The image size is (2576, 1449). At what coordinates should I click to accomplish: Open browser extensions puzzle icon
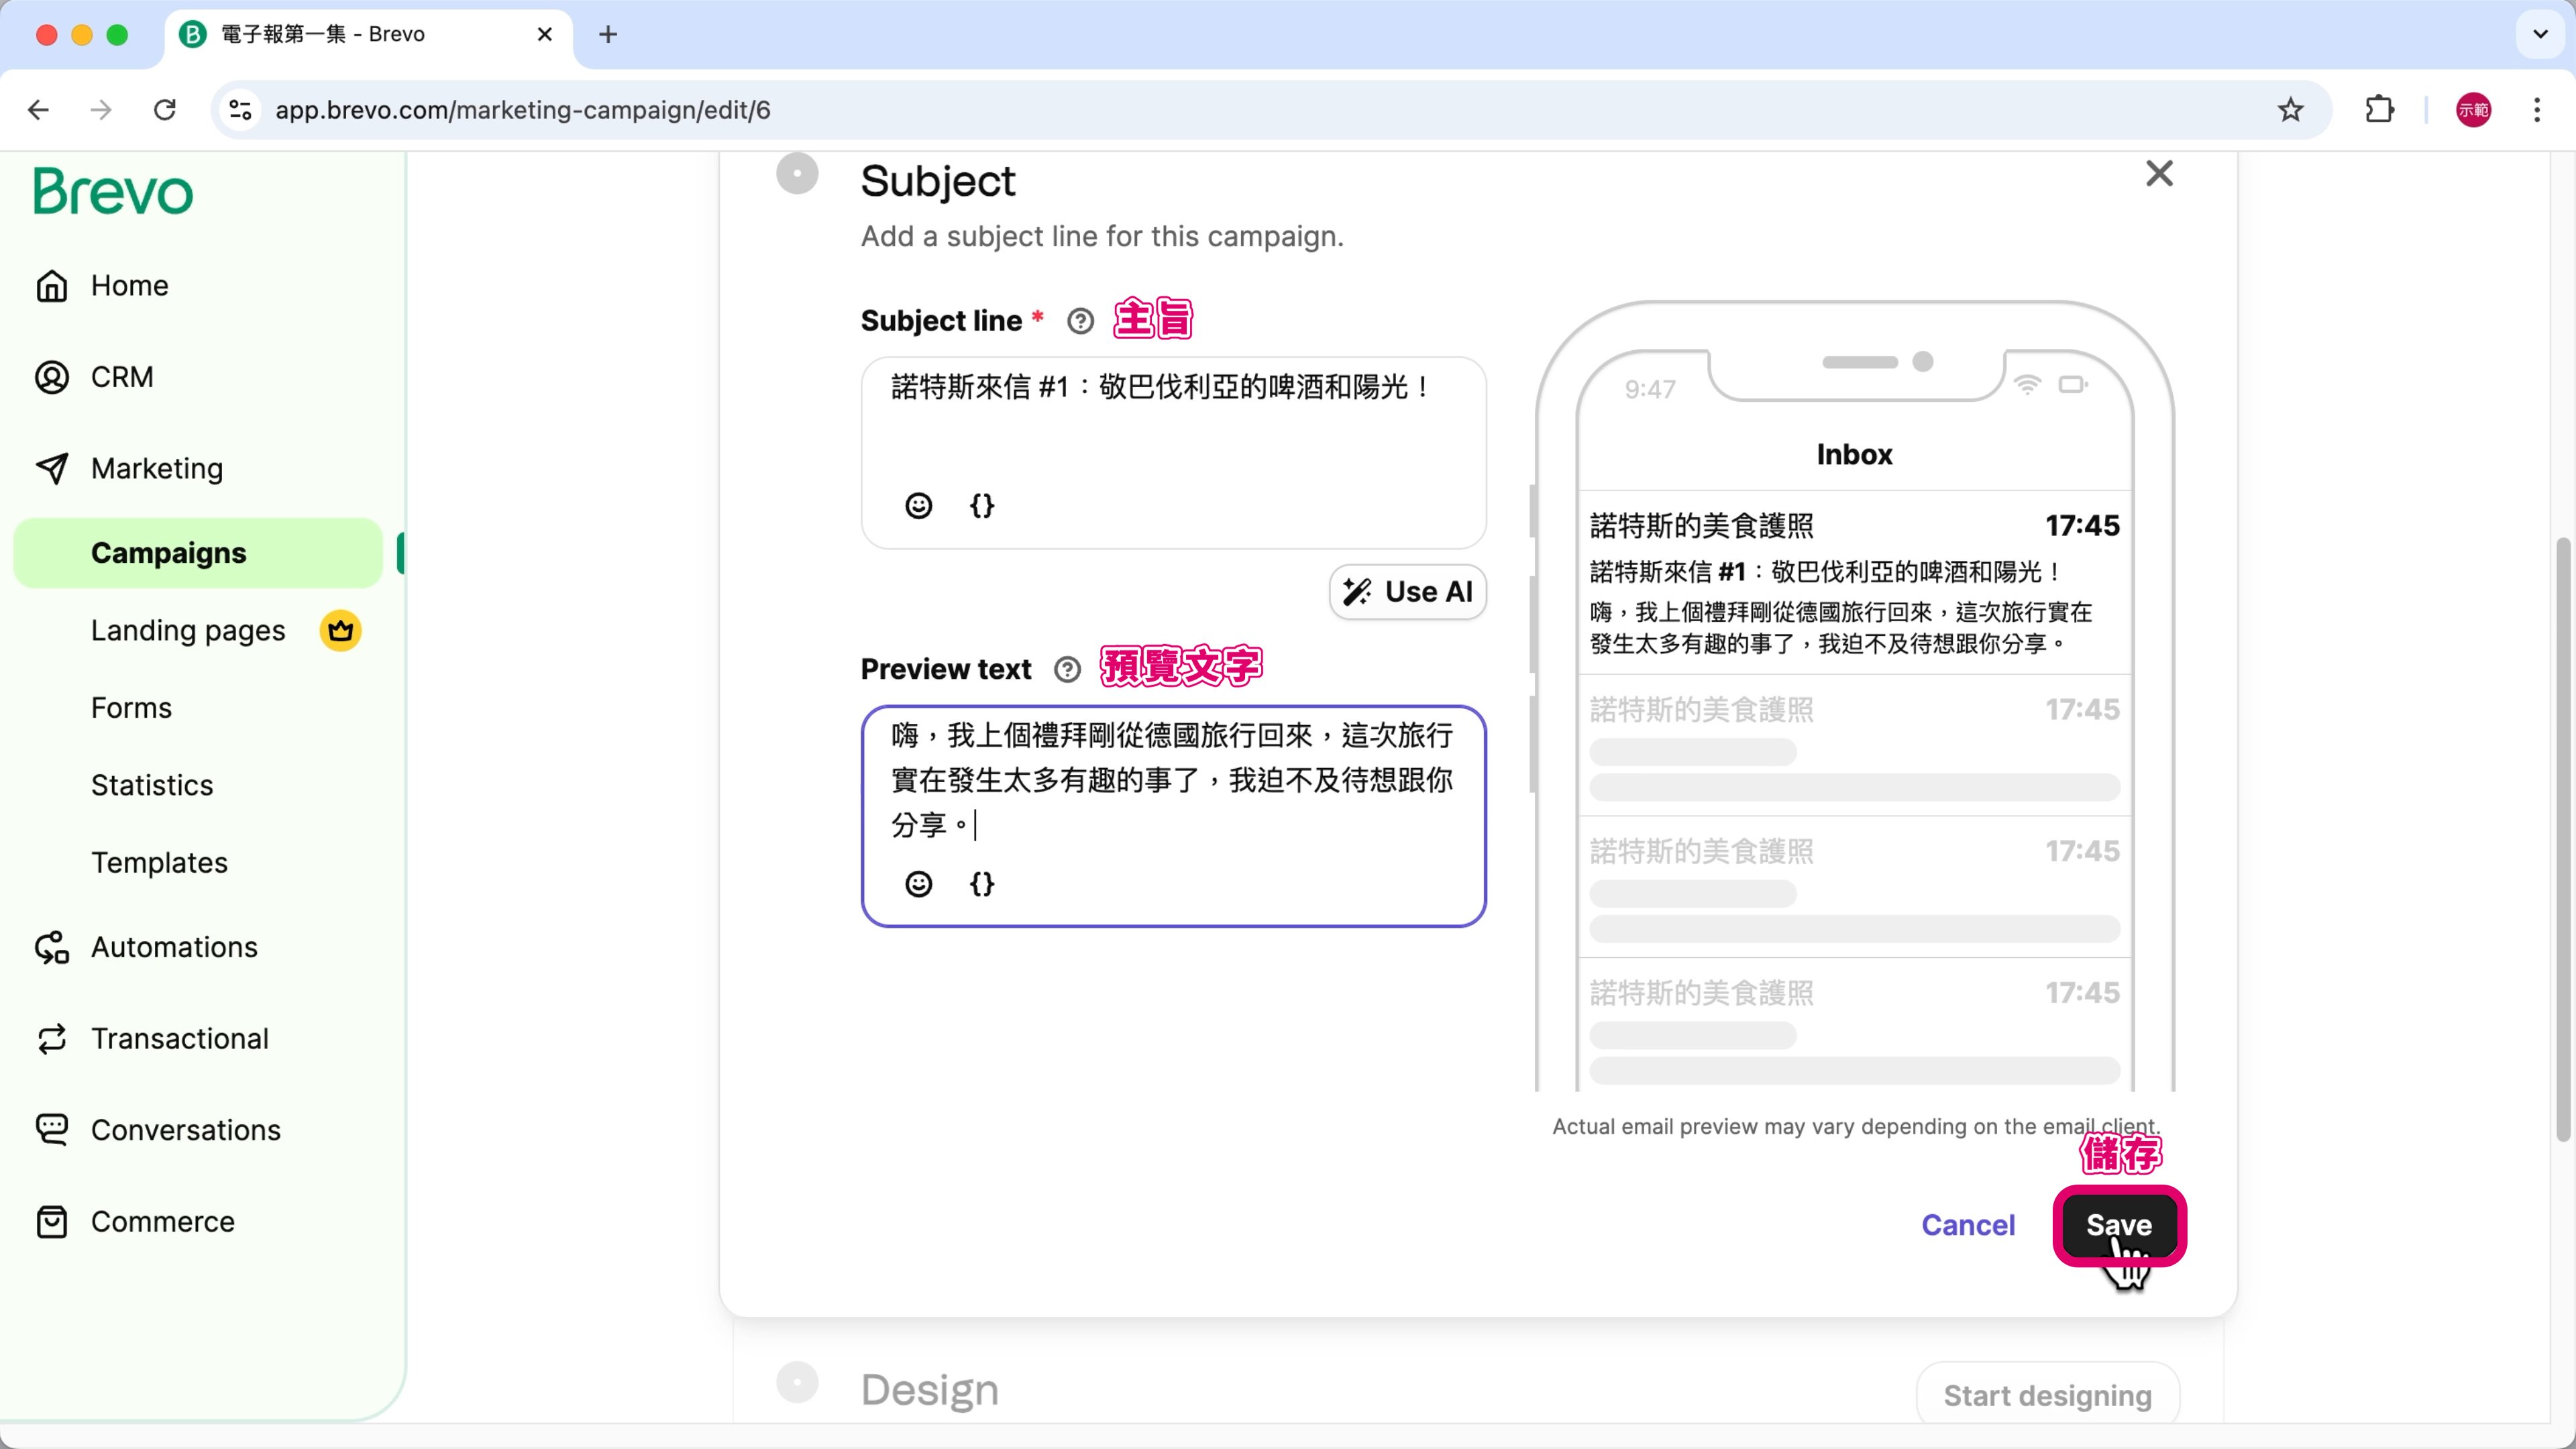pyautogui.click(x=2379, y=110)
